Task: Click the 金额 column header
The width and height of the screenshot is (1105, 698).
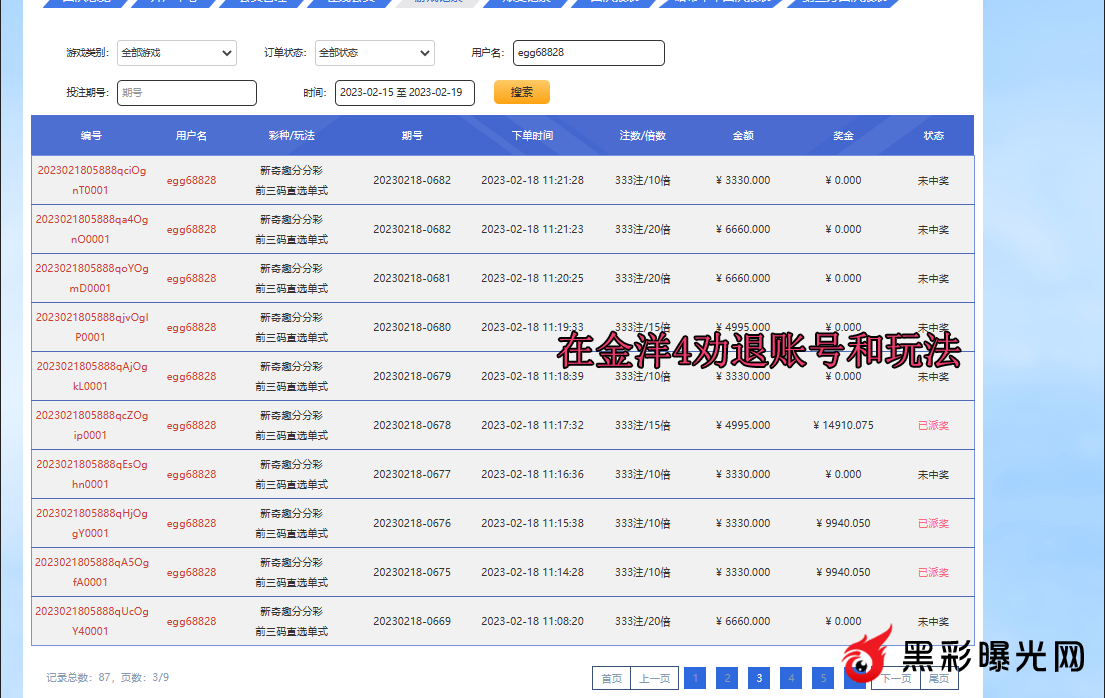Action: [x=743, y=136]
